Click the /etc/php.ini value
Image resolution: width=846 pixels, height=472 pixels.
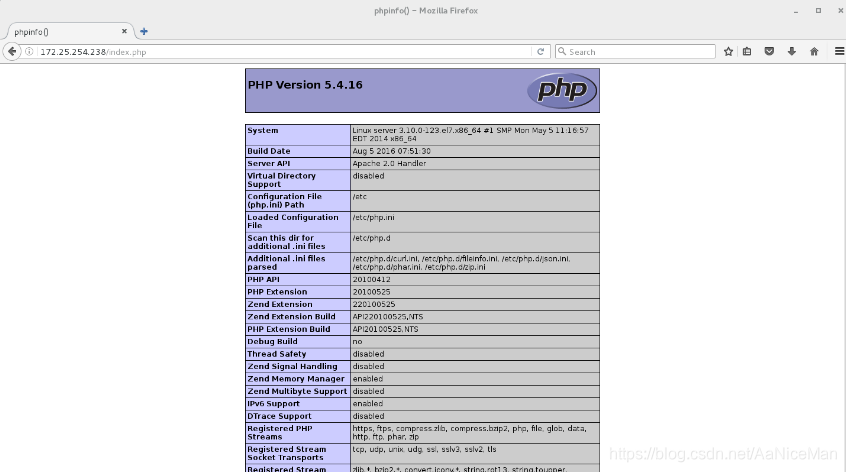coord(373,217)
